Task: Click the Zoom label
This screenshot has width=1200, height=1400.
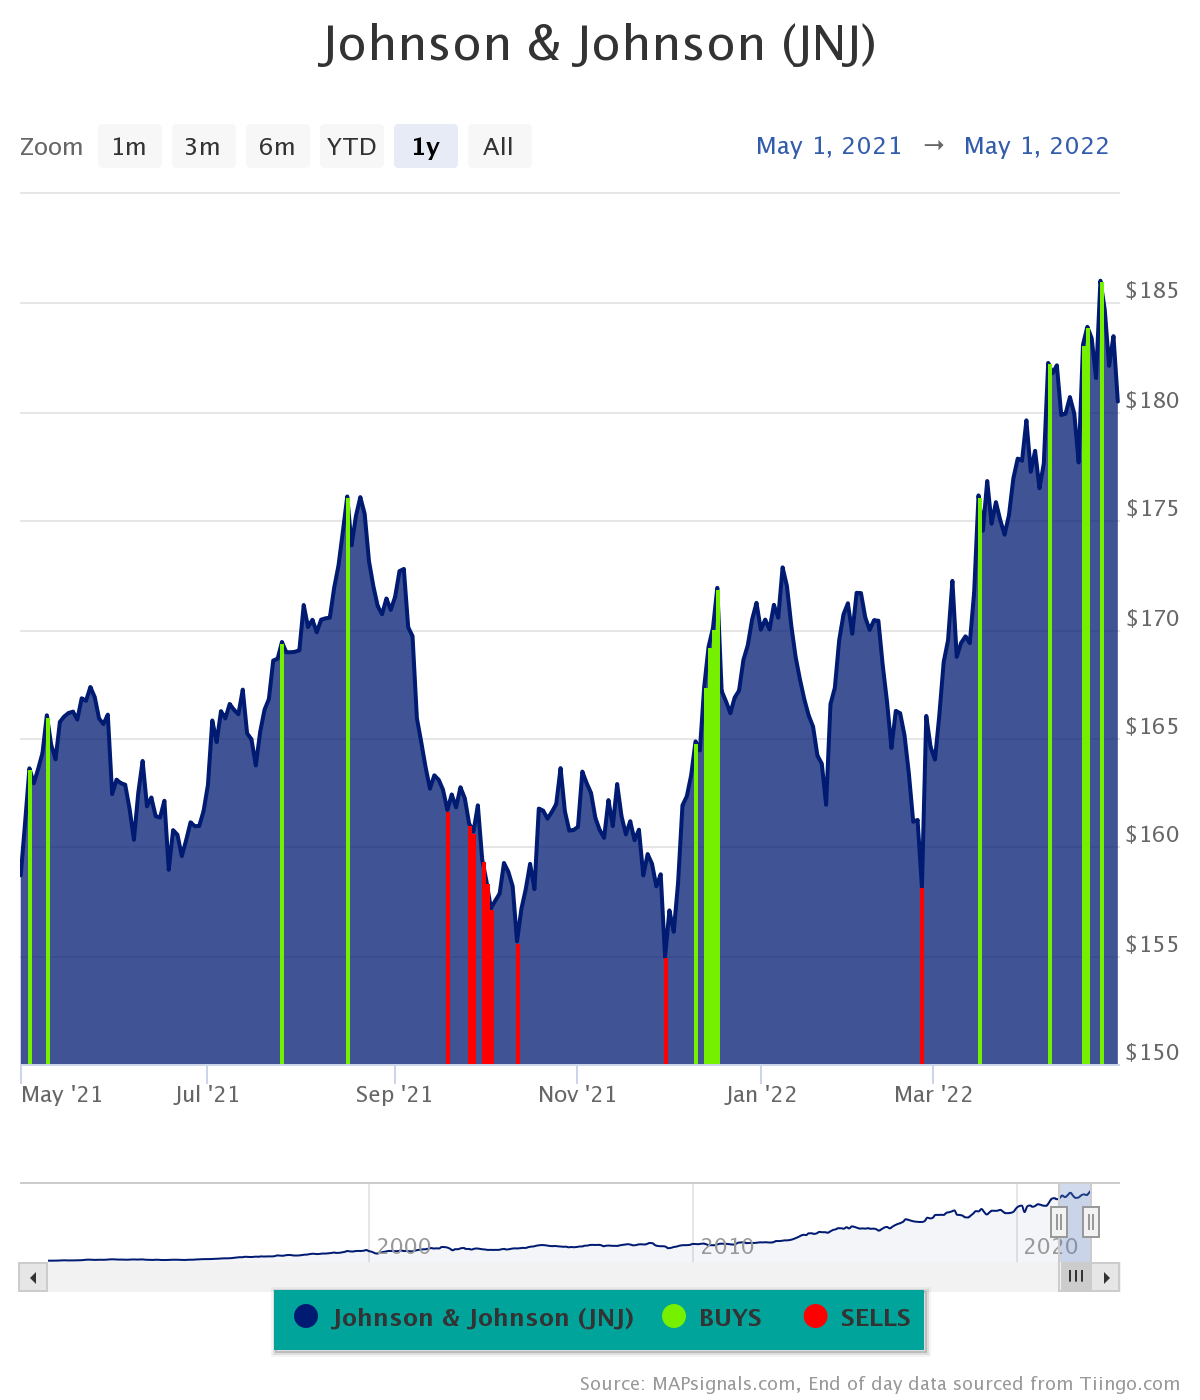Action: [x=51, y=147]
